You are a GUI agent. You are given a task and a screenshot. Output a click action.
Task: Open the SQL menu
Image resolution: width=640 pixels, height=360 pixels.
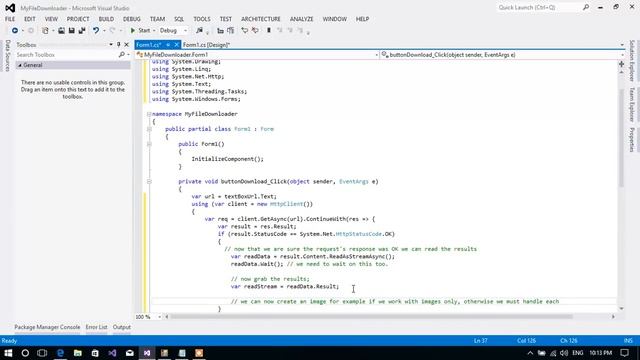[179, 19]
